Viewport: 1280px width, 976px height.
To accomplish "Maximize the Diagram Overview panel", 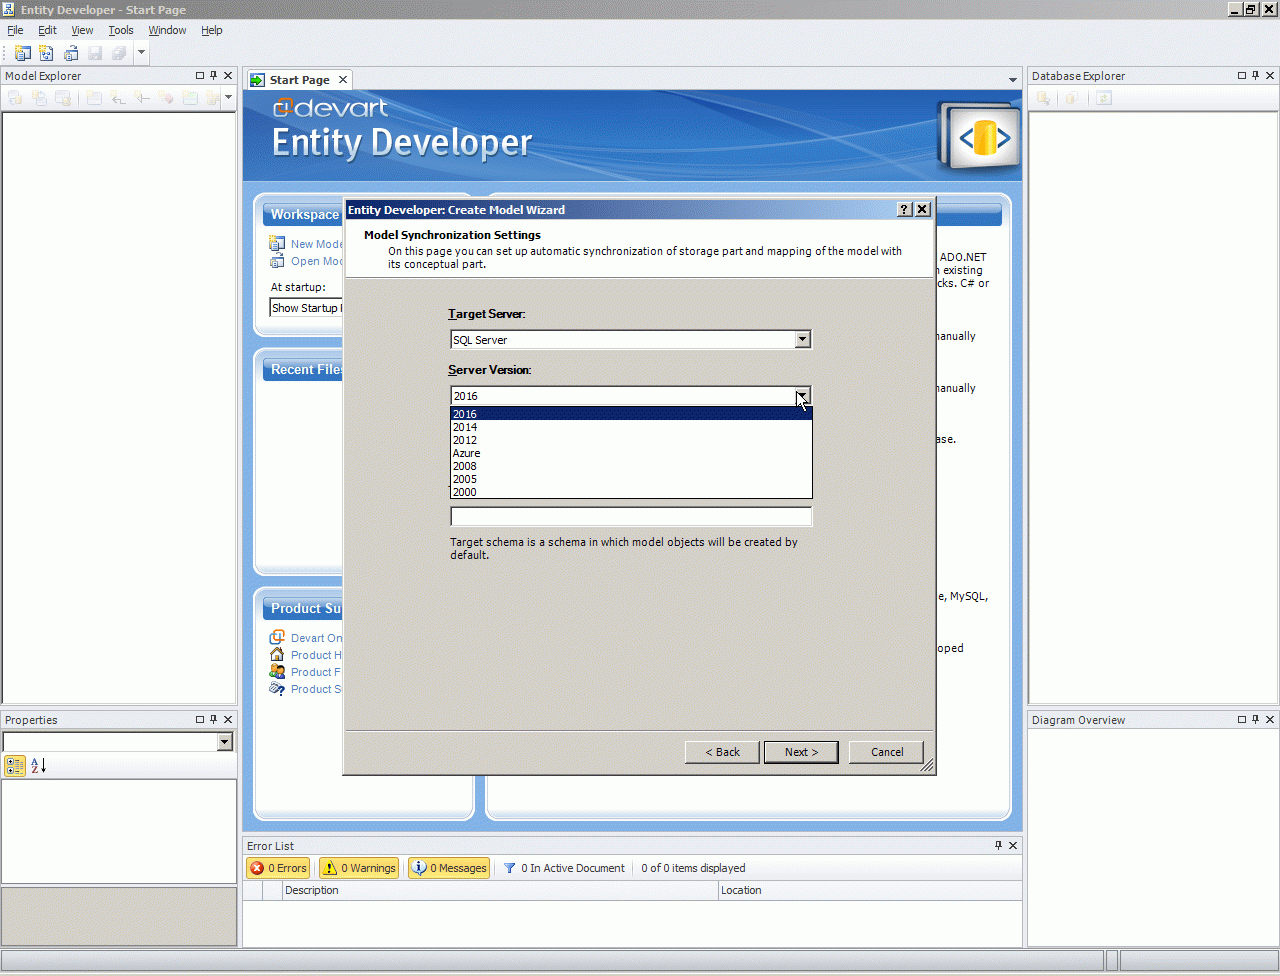I will click(x=1242, y=720).
